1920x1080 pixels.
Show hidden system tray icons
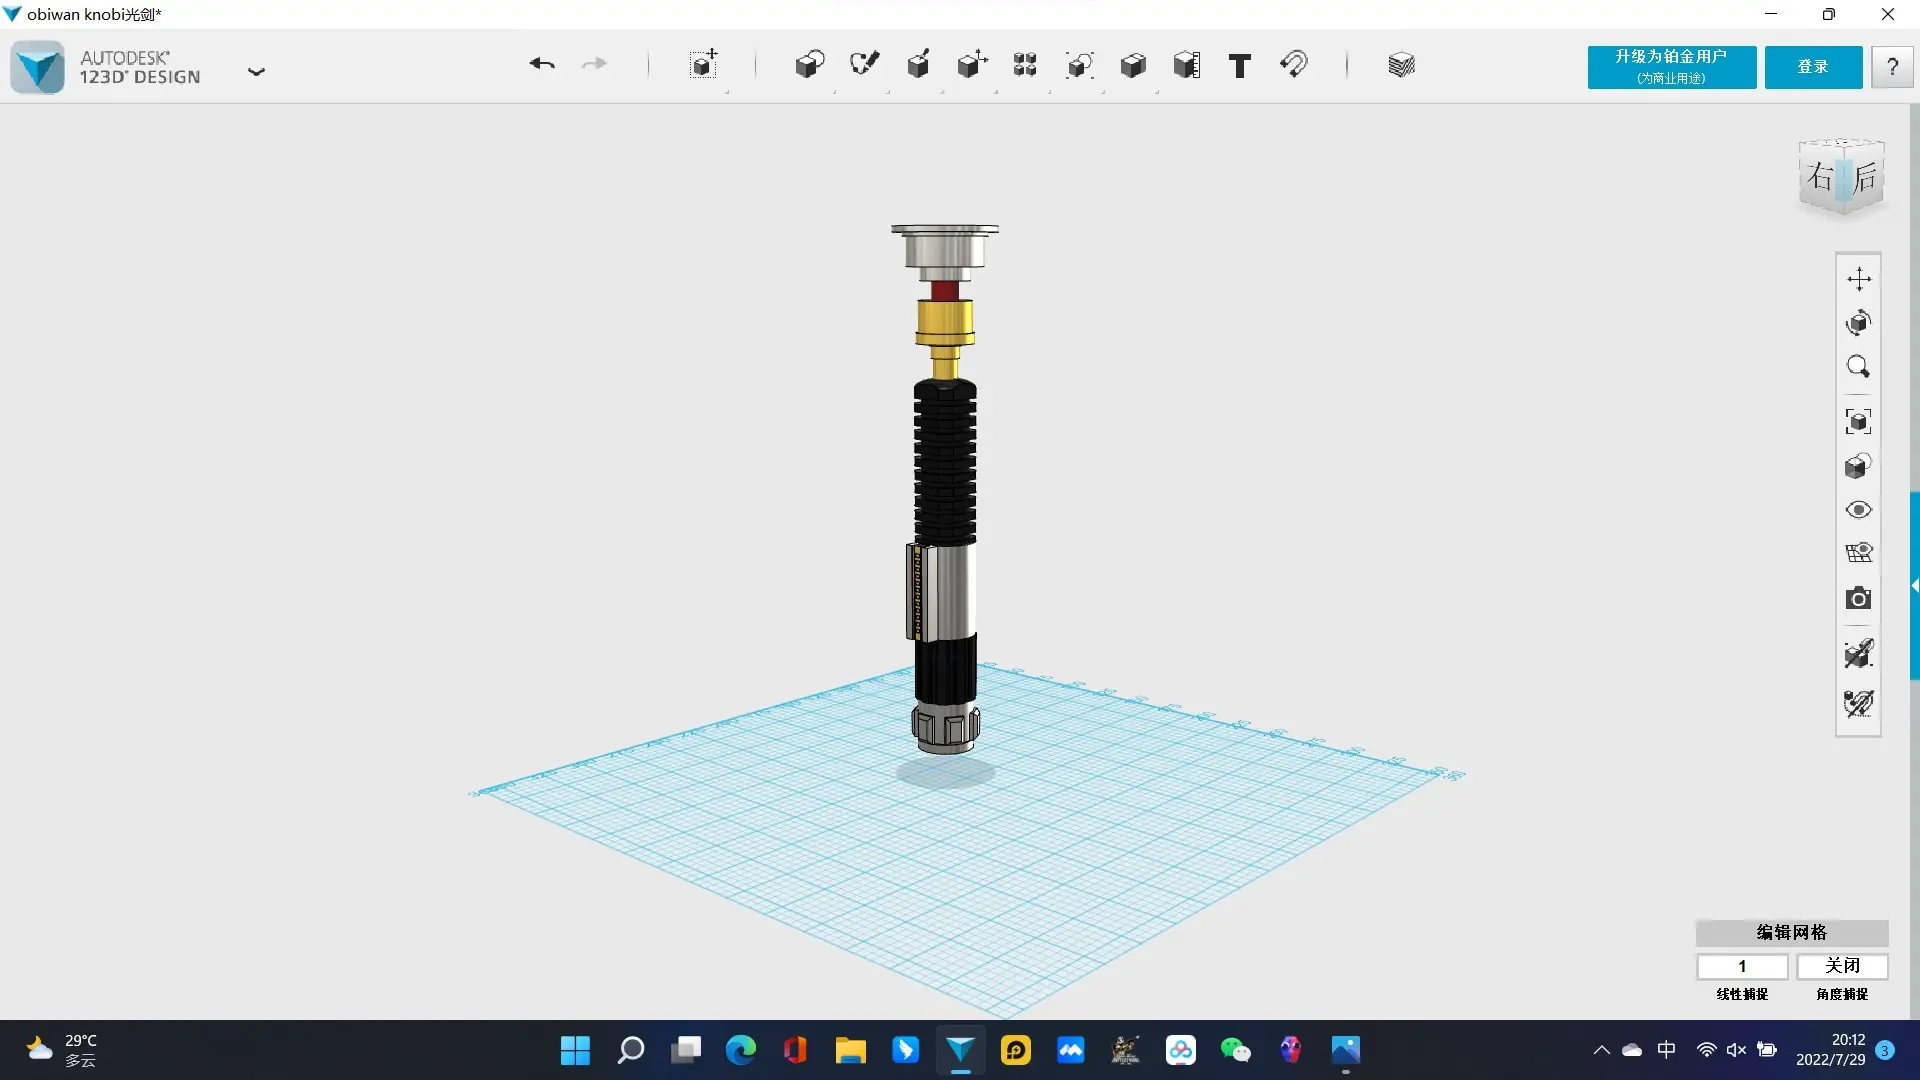click(1601, 1050)
